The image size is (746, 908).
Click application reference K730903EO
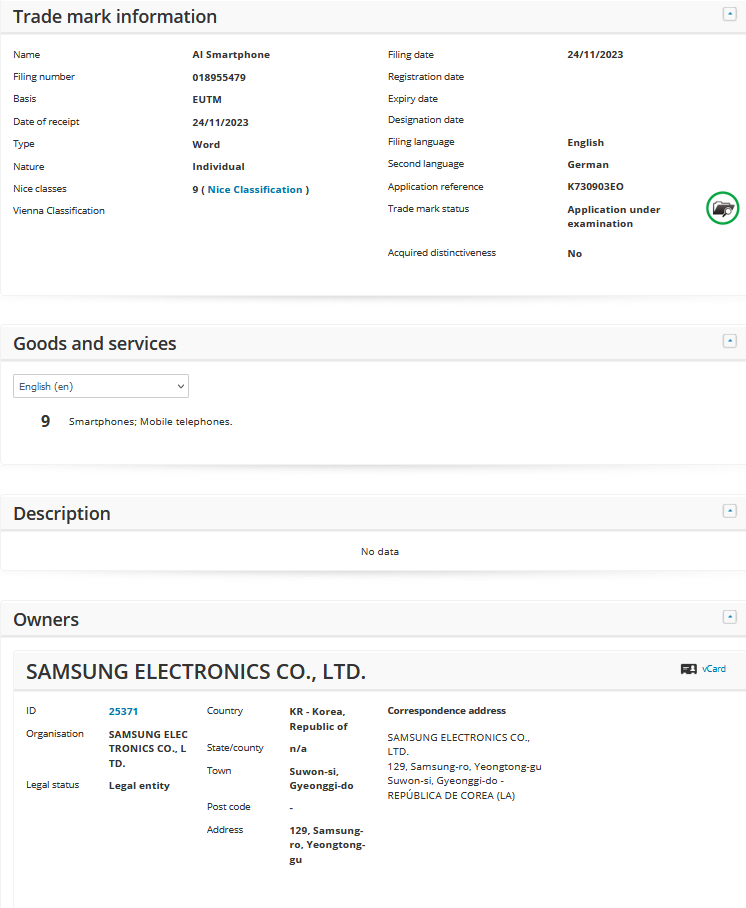point(595,186)
